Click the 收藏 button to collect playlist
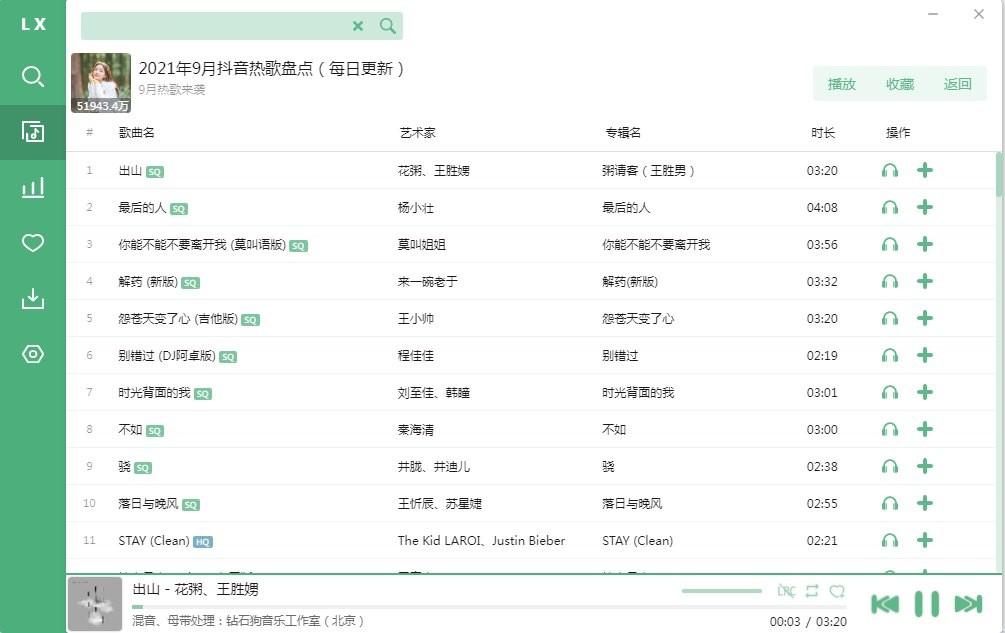The width and height of the screenshot is (1005, 633). coord(900,84)
